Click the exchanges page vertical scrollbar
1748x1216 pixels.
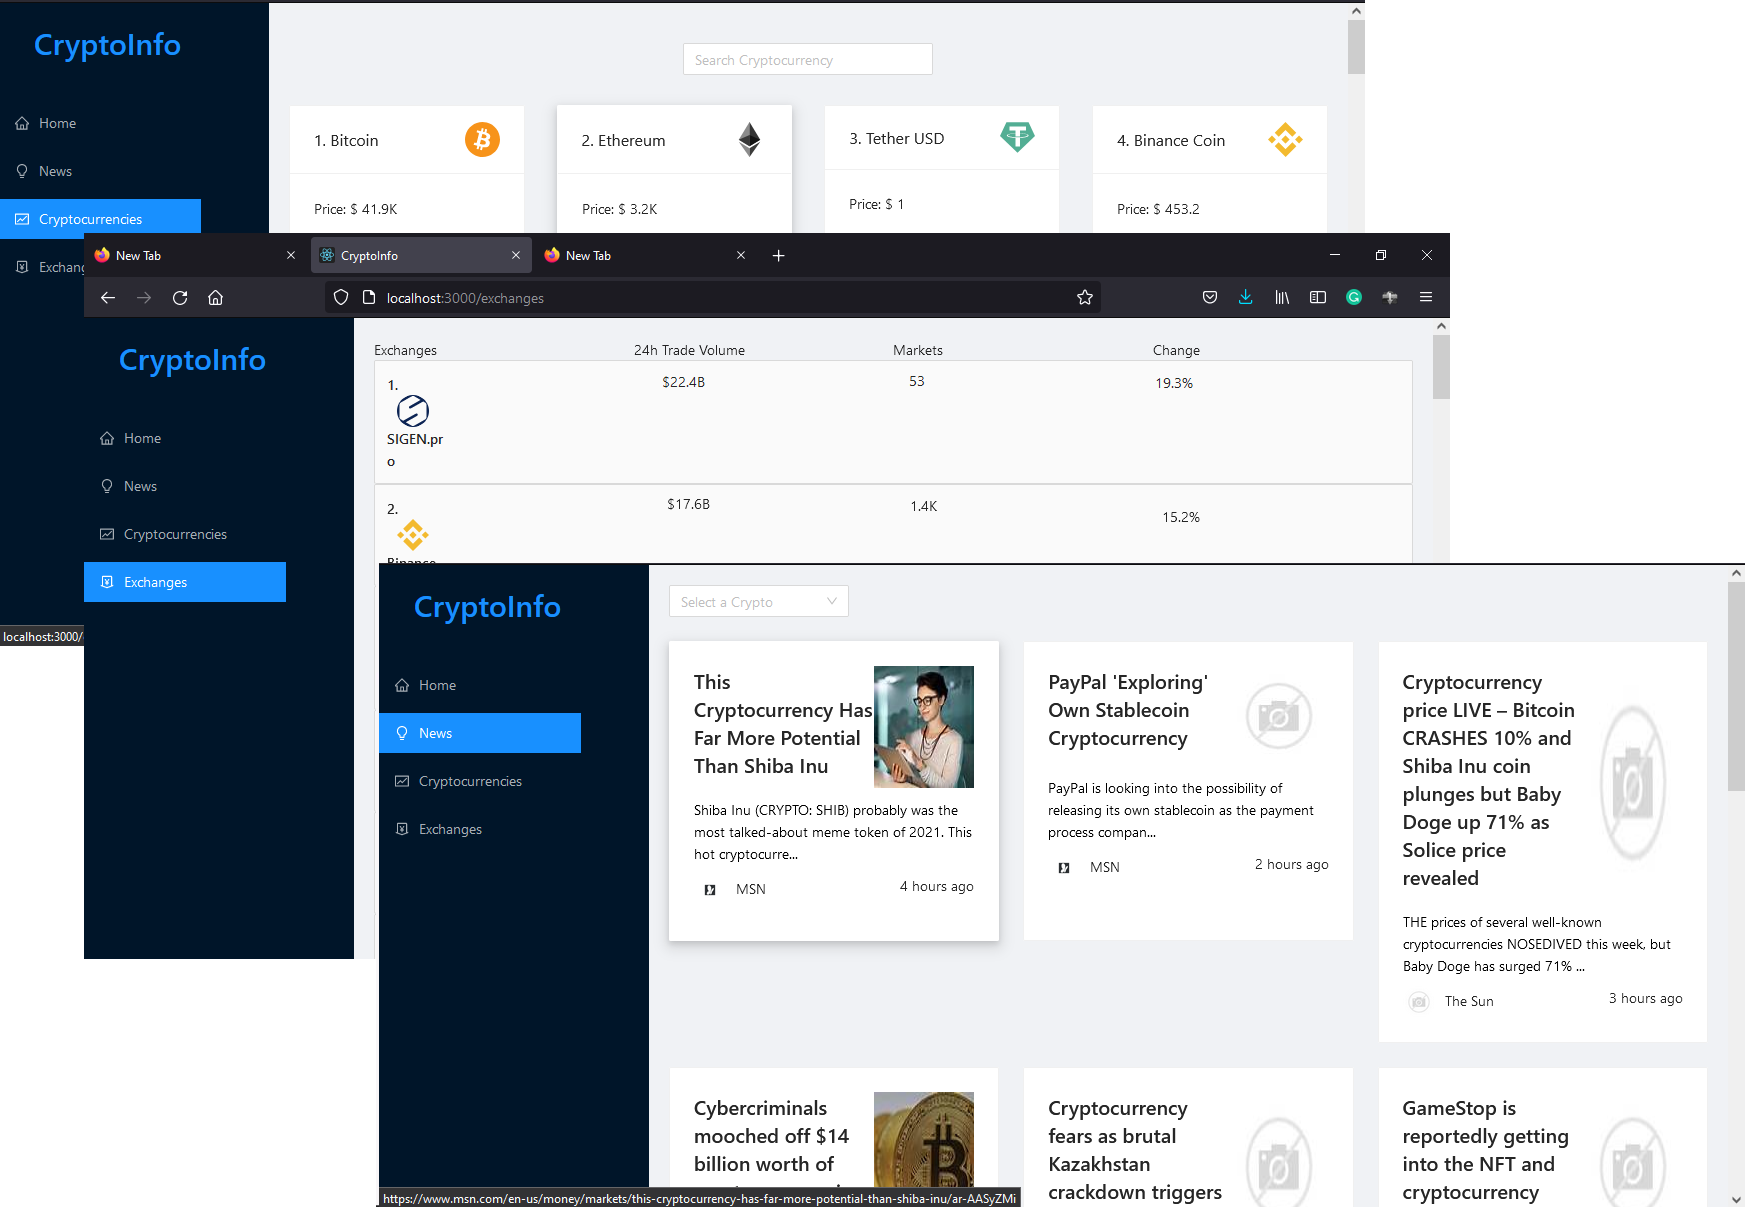pyautogui.click(x=1441, y=367)
